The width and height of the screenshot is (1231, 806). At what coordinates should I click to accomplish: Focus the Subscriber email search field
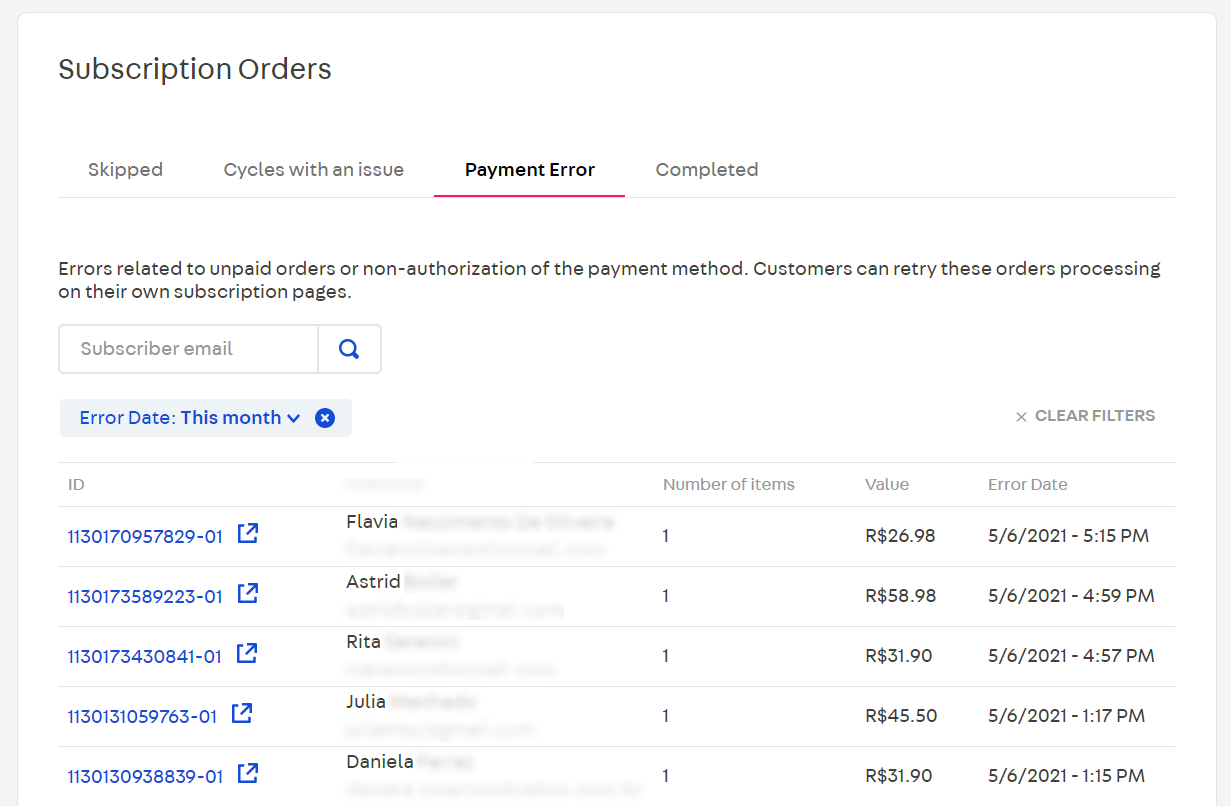(x=189, y=349)
